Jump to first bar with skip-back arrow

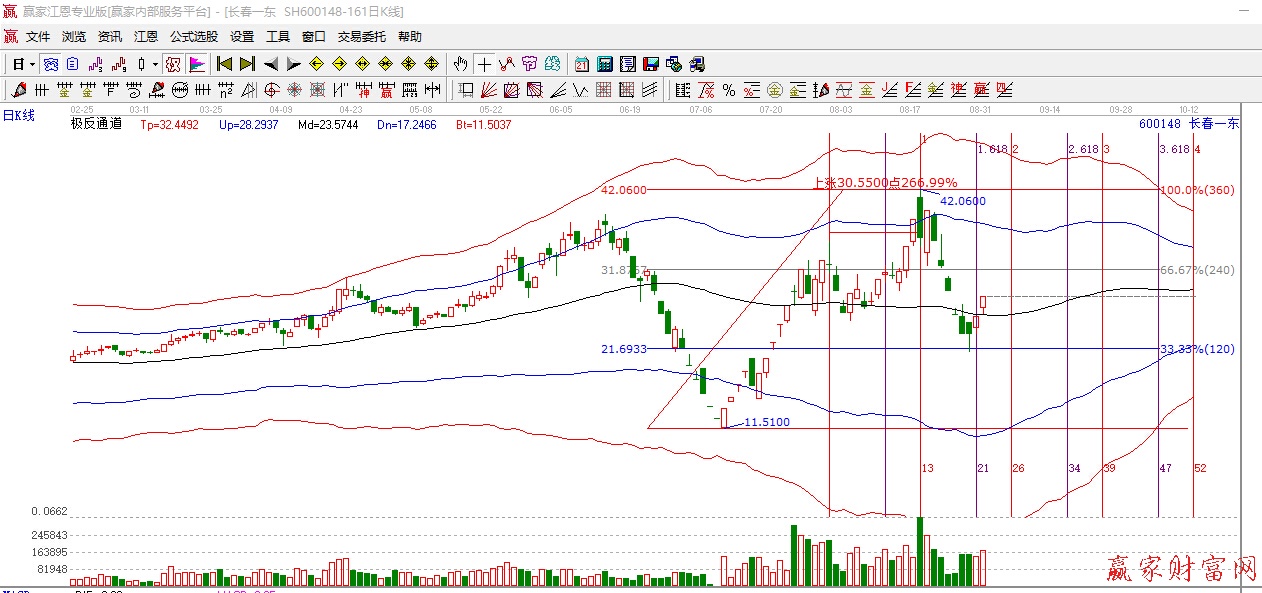(225, 64)
